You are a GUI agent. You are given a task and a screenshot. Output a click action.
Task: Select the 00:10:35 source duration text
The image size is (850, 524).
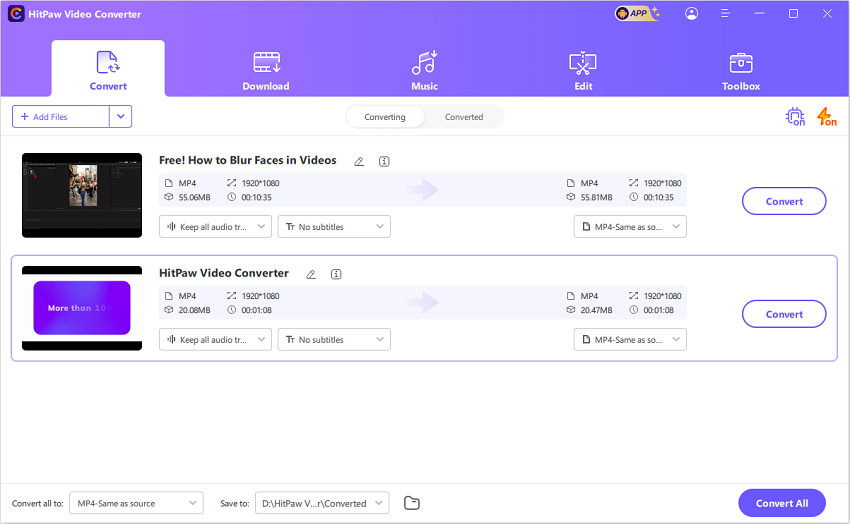tap(256, 197)
